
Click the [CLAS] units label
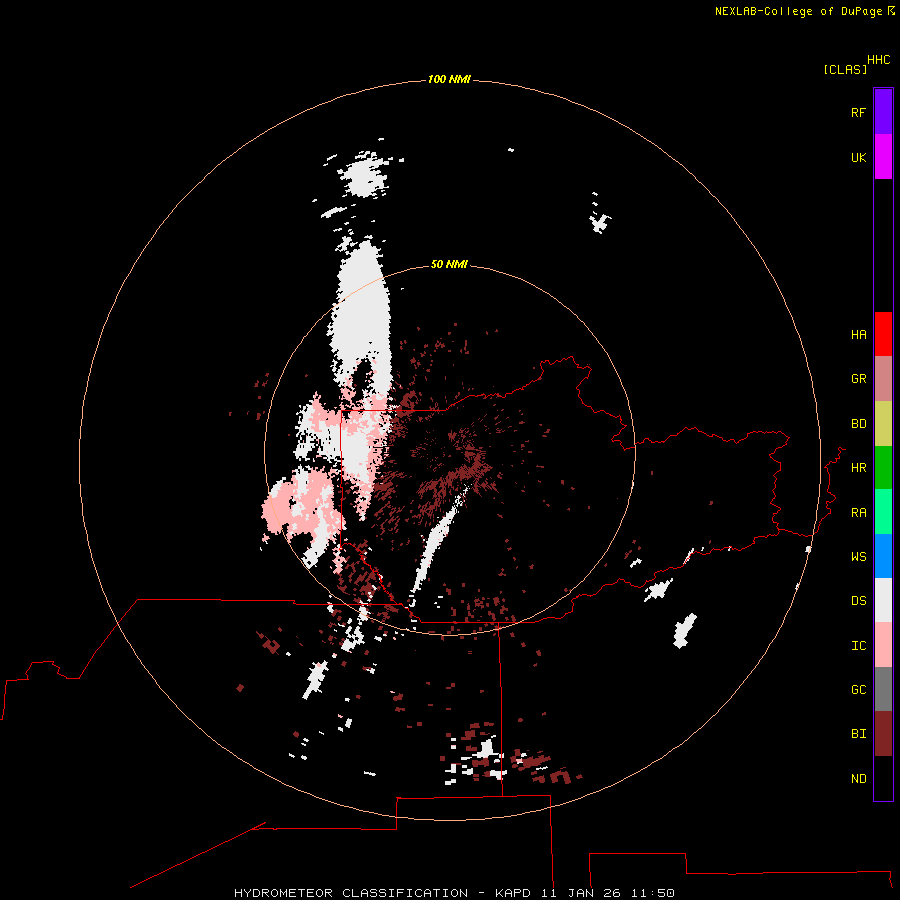[845, 69]
